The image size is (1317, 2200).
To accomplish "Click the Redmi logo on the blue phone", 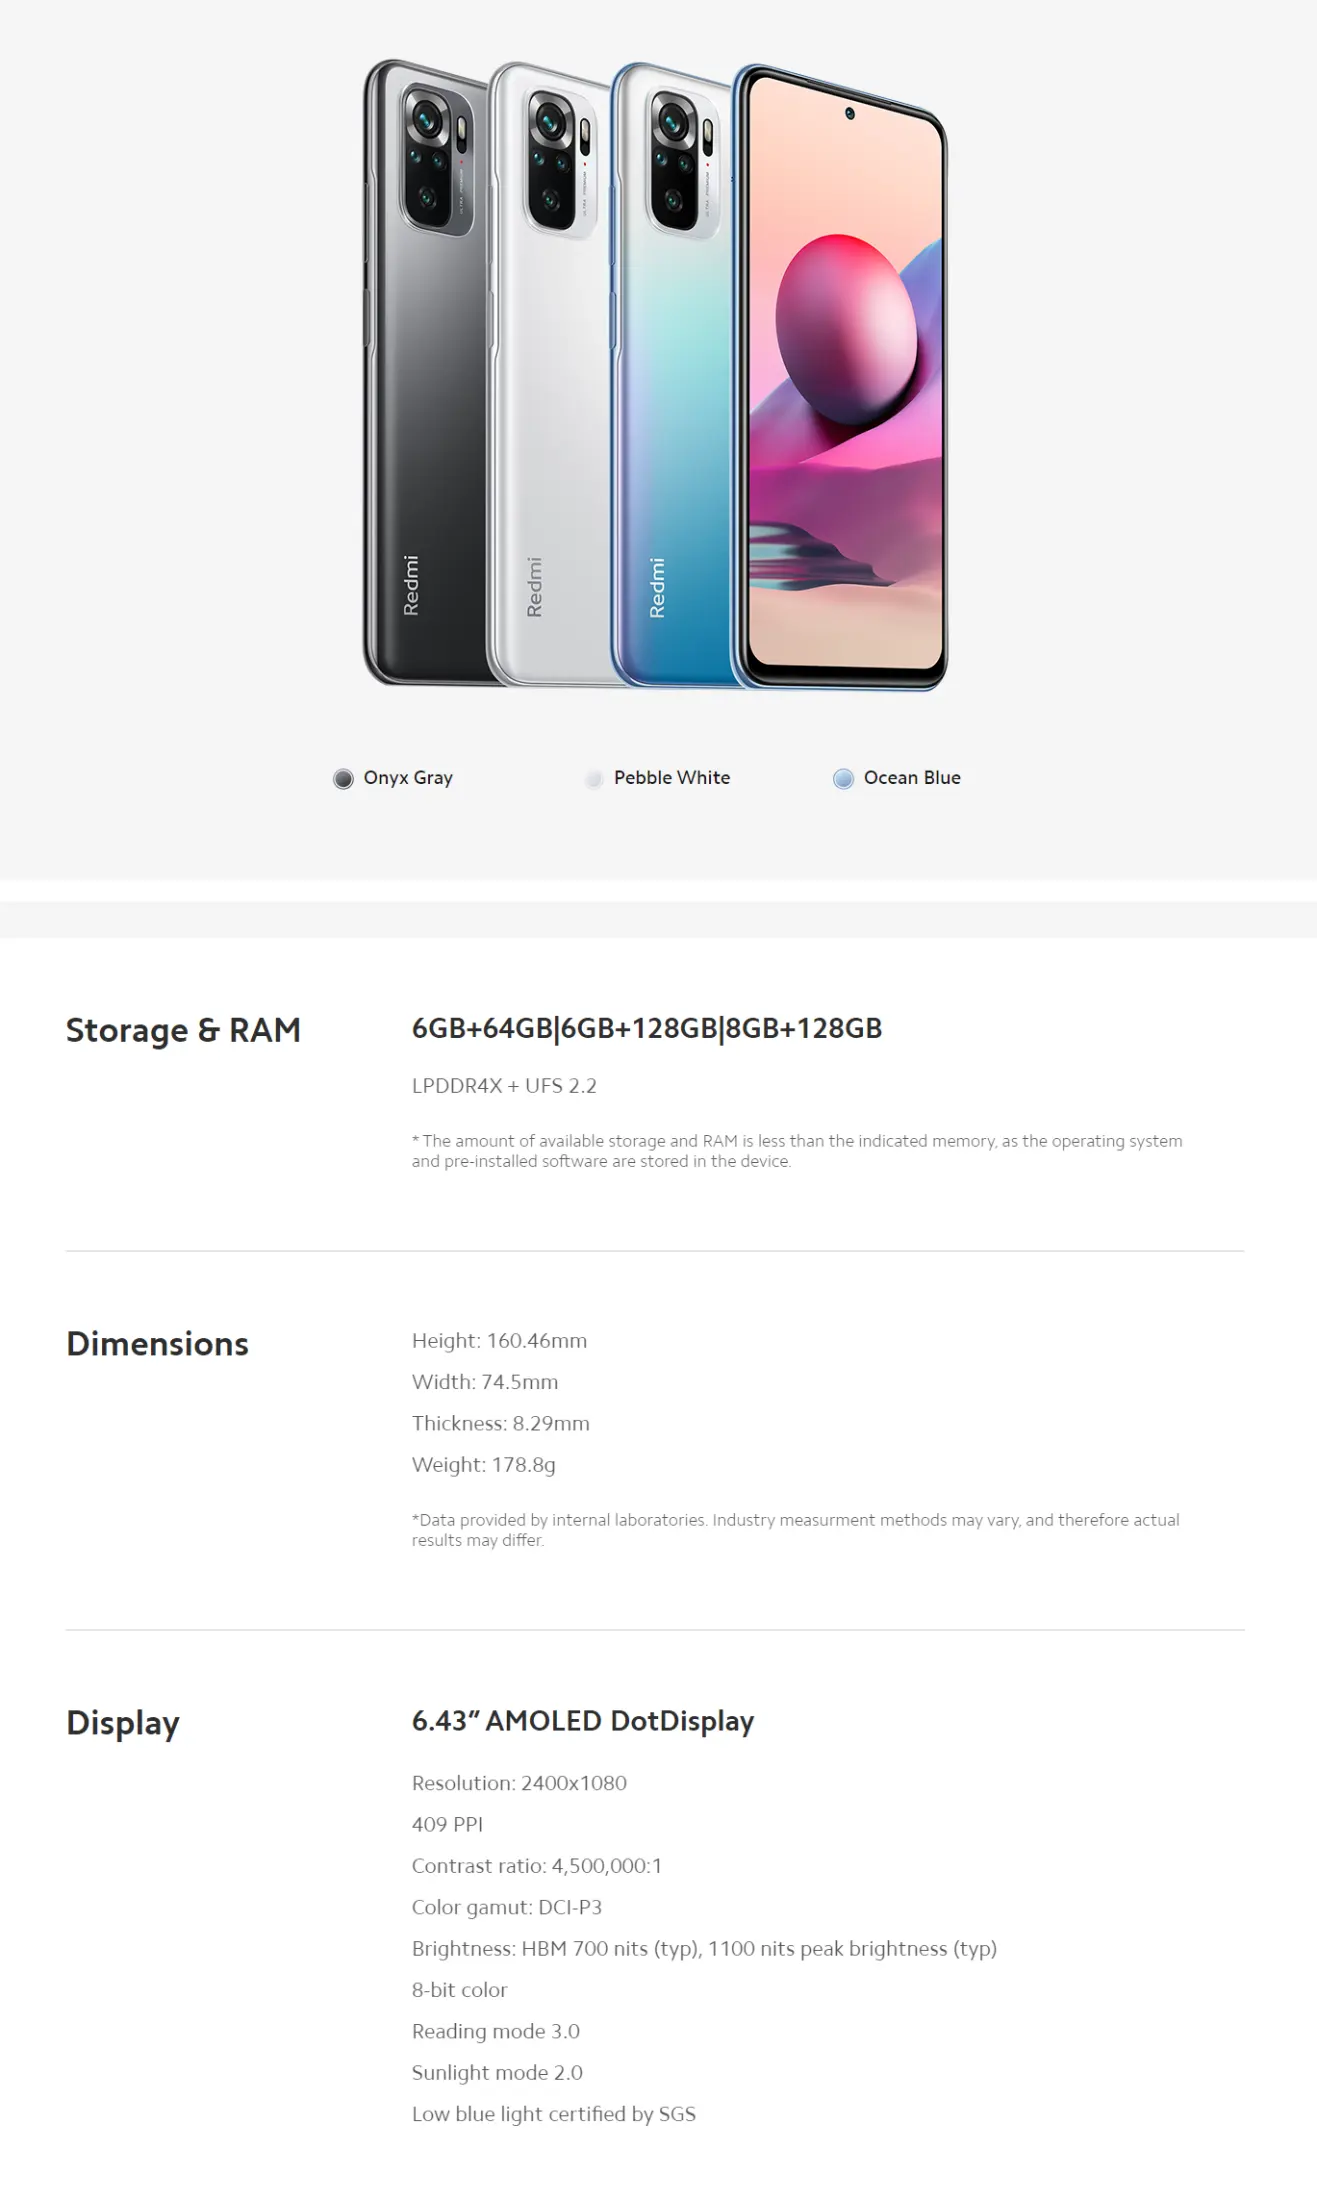I will tap(657, 588).
